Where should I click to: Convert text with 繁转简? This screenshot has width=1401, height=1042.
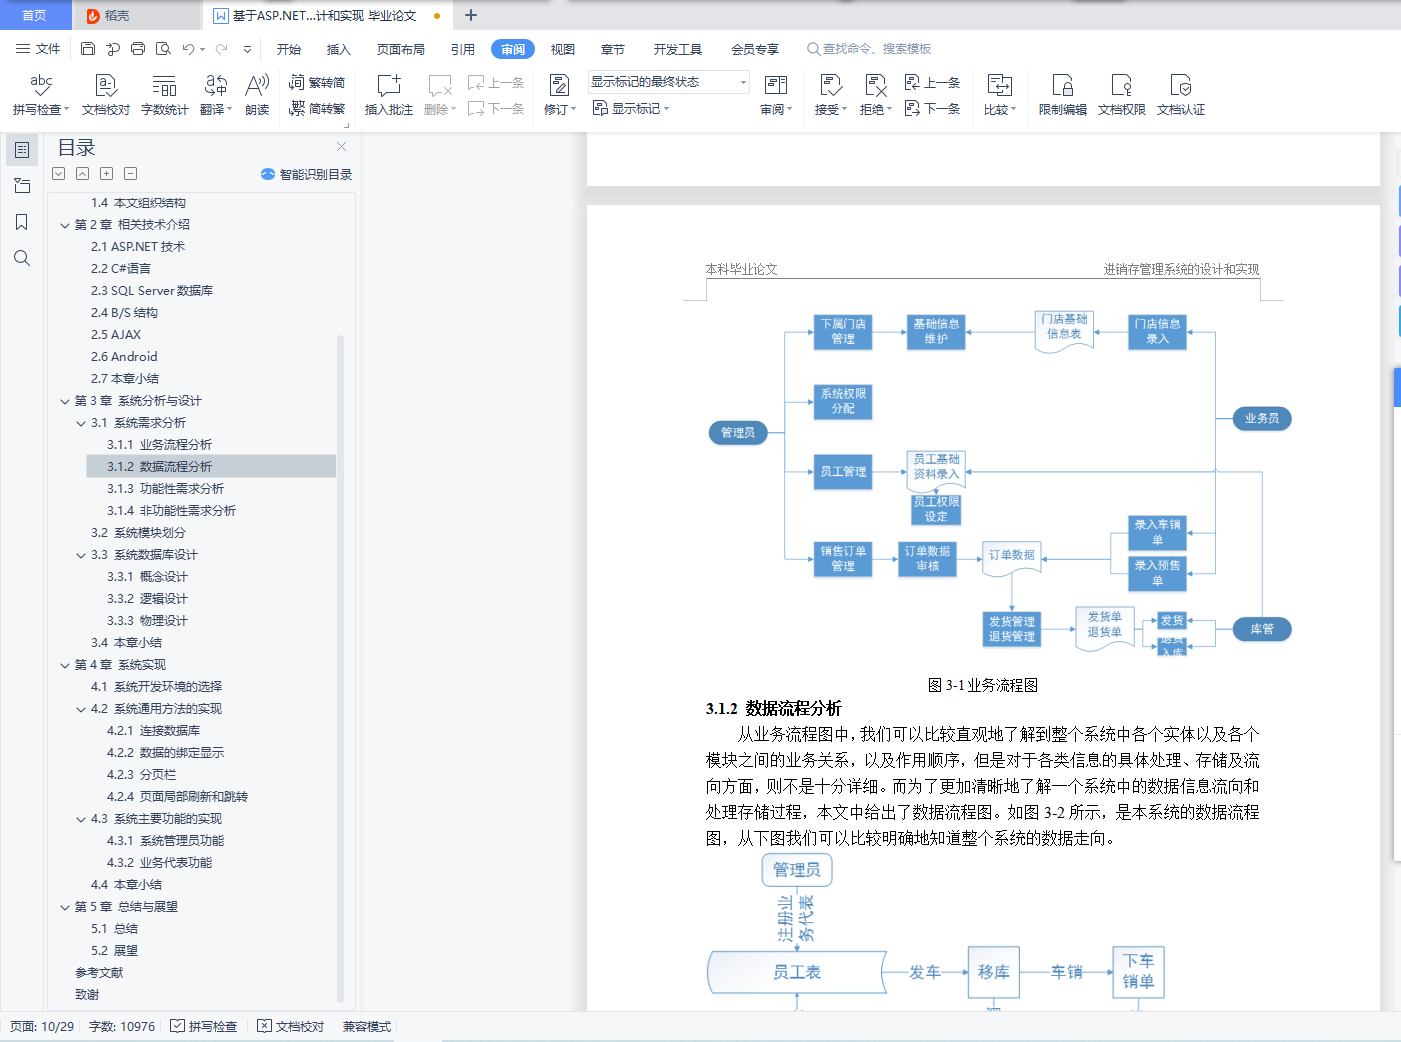tap(317, 83)
